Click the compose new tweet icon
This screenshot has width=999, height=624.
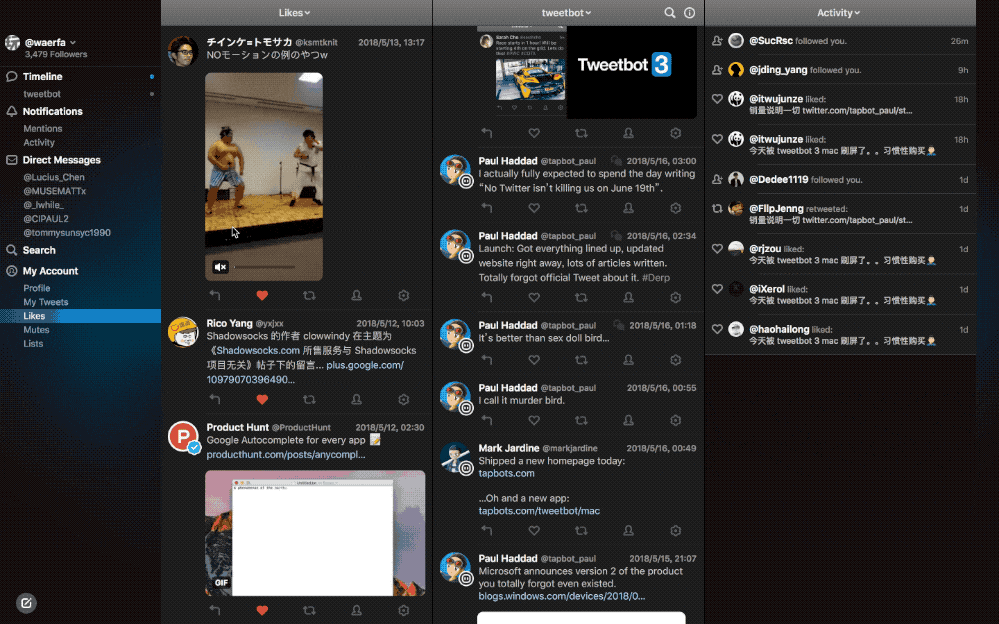point(27,602)
